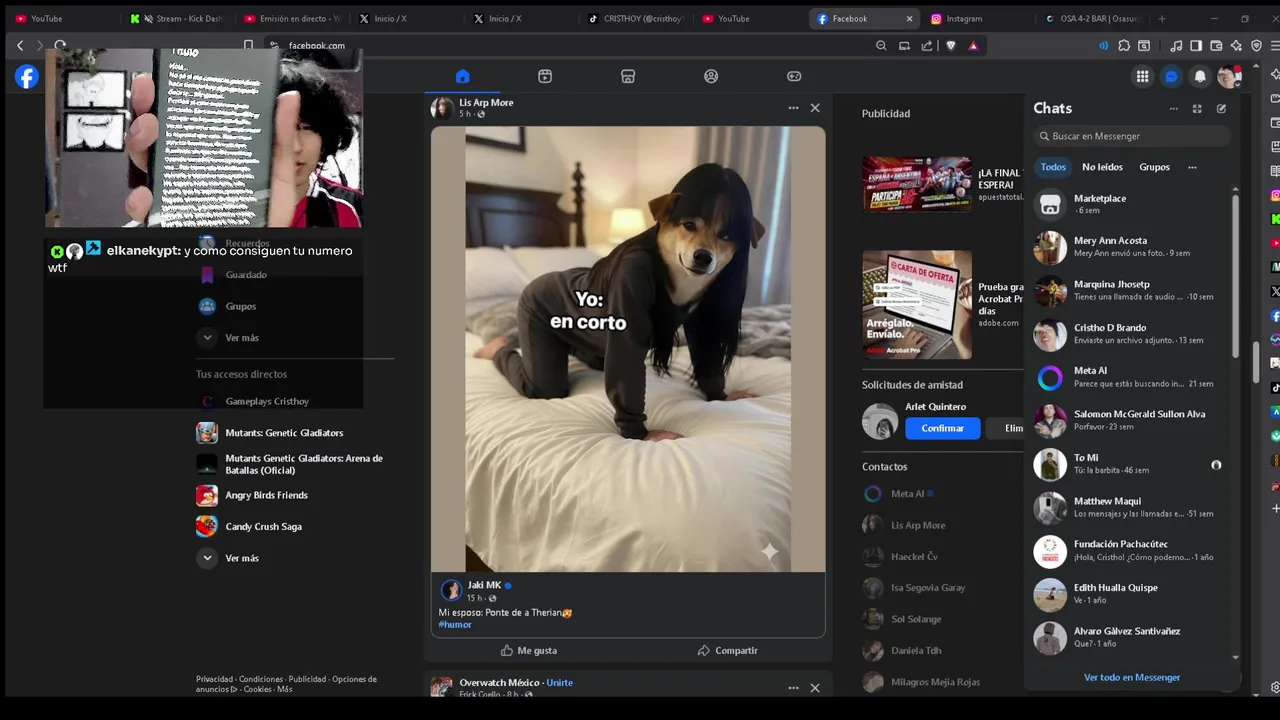Open the Adobe Acrobat ad thumbnail
This screenshot has height=720, width=1280.
pos(917,305)
